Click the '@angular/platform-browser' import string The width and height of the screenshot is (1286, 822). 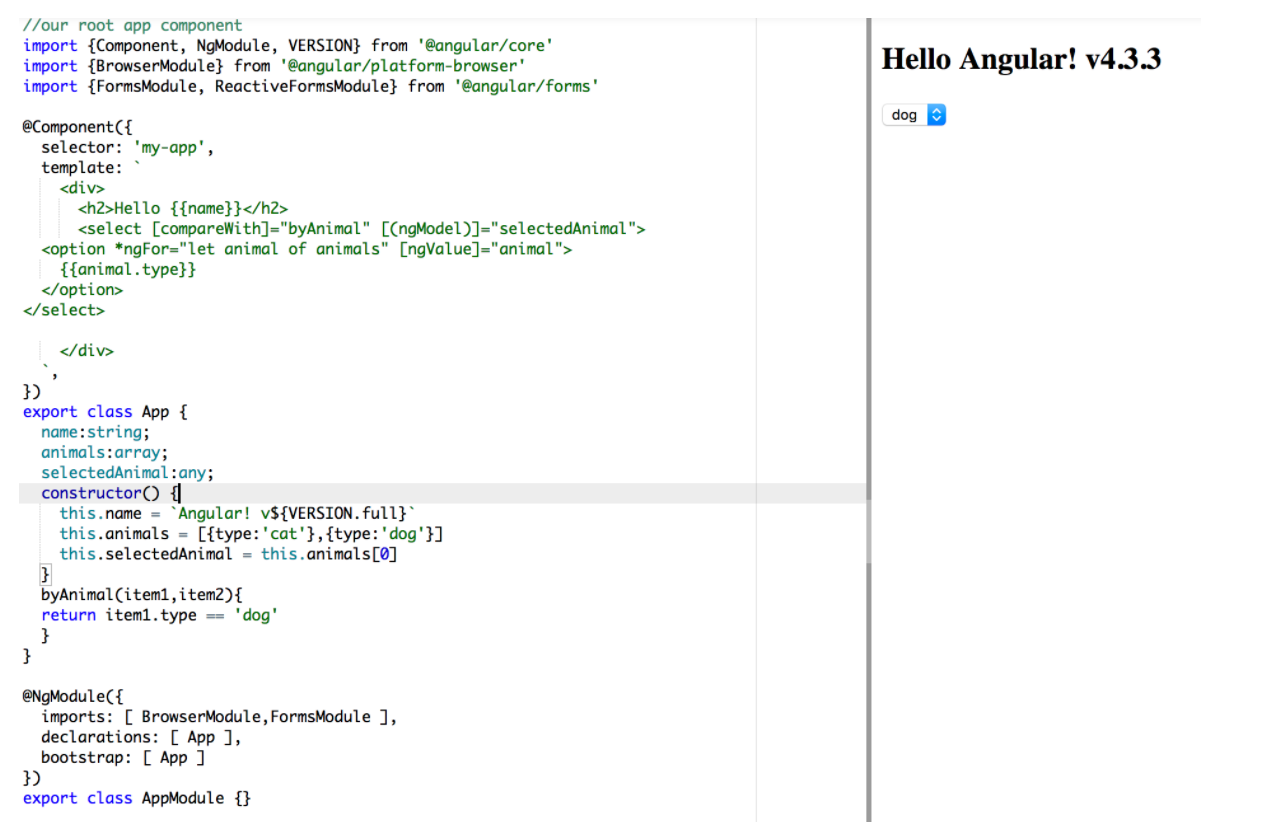click(403, 66)
